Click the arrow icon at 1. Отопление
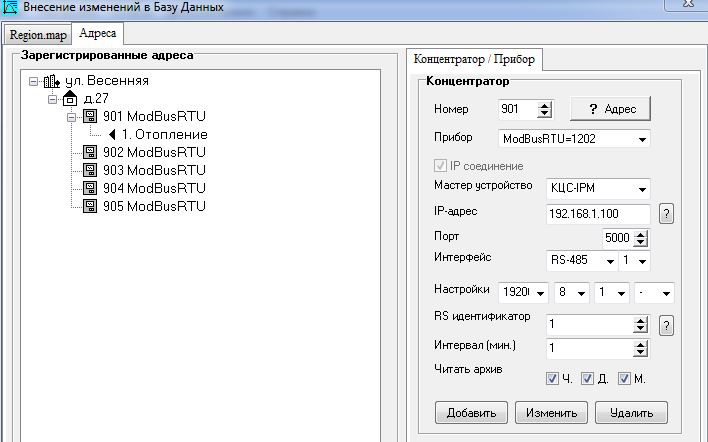The height and width of the screenshot is (442, 708). pos(112,135)
